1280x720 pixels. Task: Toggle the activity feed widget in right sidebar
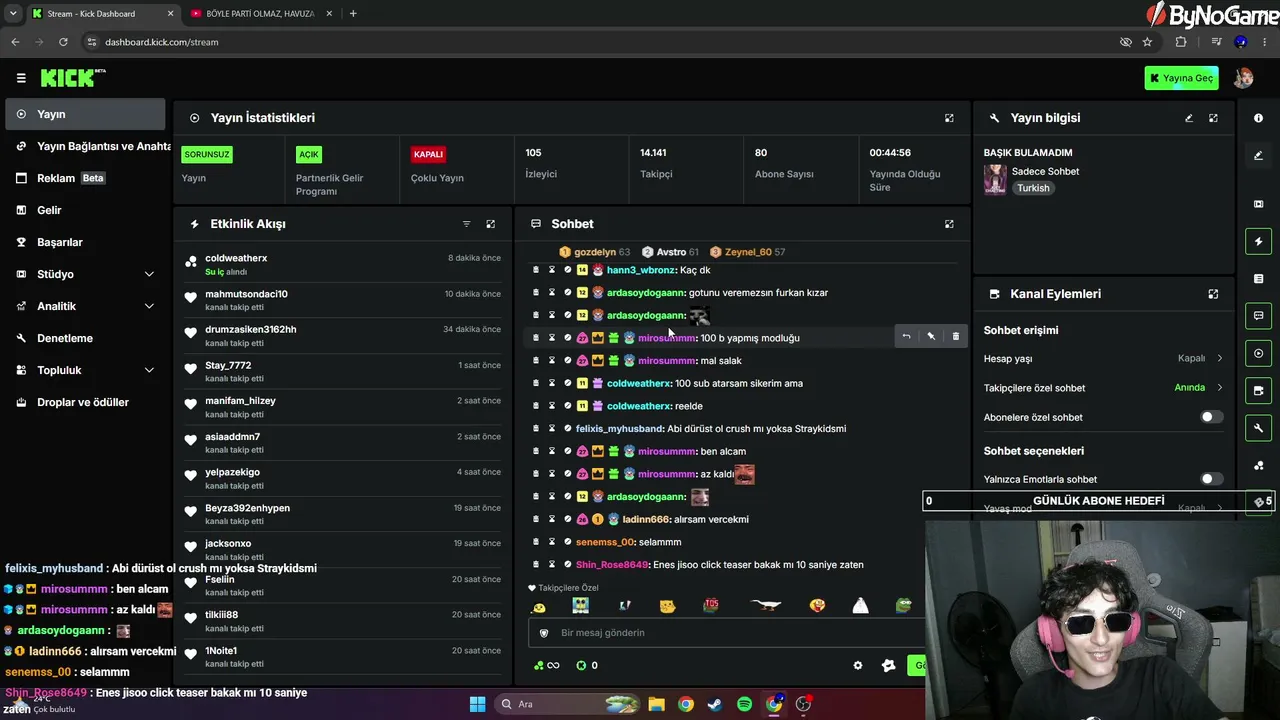[x=1258, y=241]
